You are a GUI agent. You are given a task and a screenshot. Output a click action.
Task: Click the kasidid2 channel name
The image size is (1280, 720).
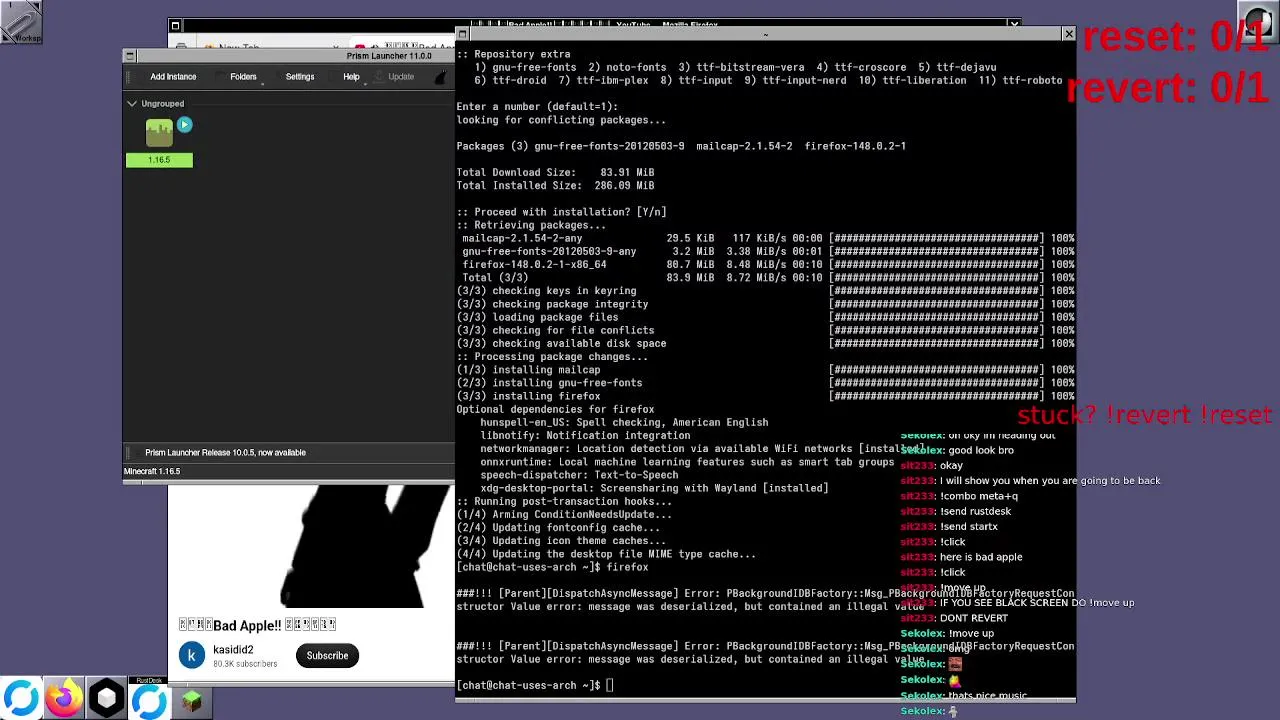point(233,649)
